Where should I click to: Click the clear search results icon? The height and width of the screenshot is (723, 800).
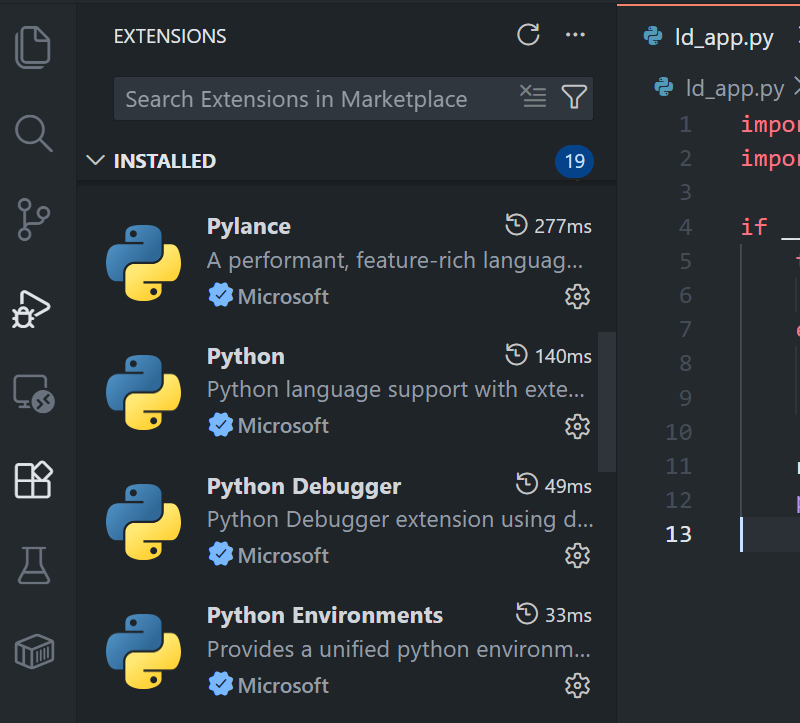tap(533, 98)
